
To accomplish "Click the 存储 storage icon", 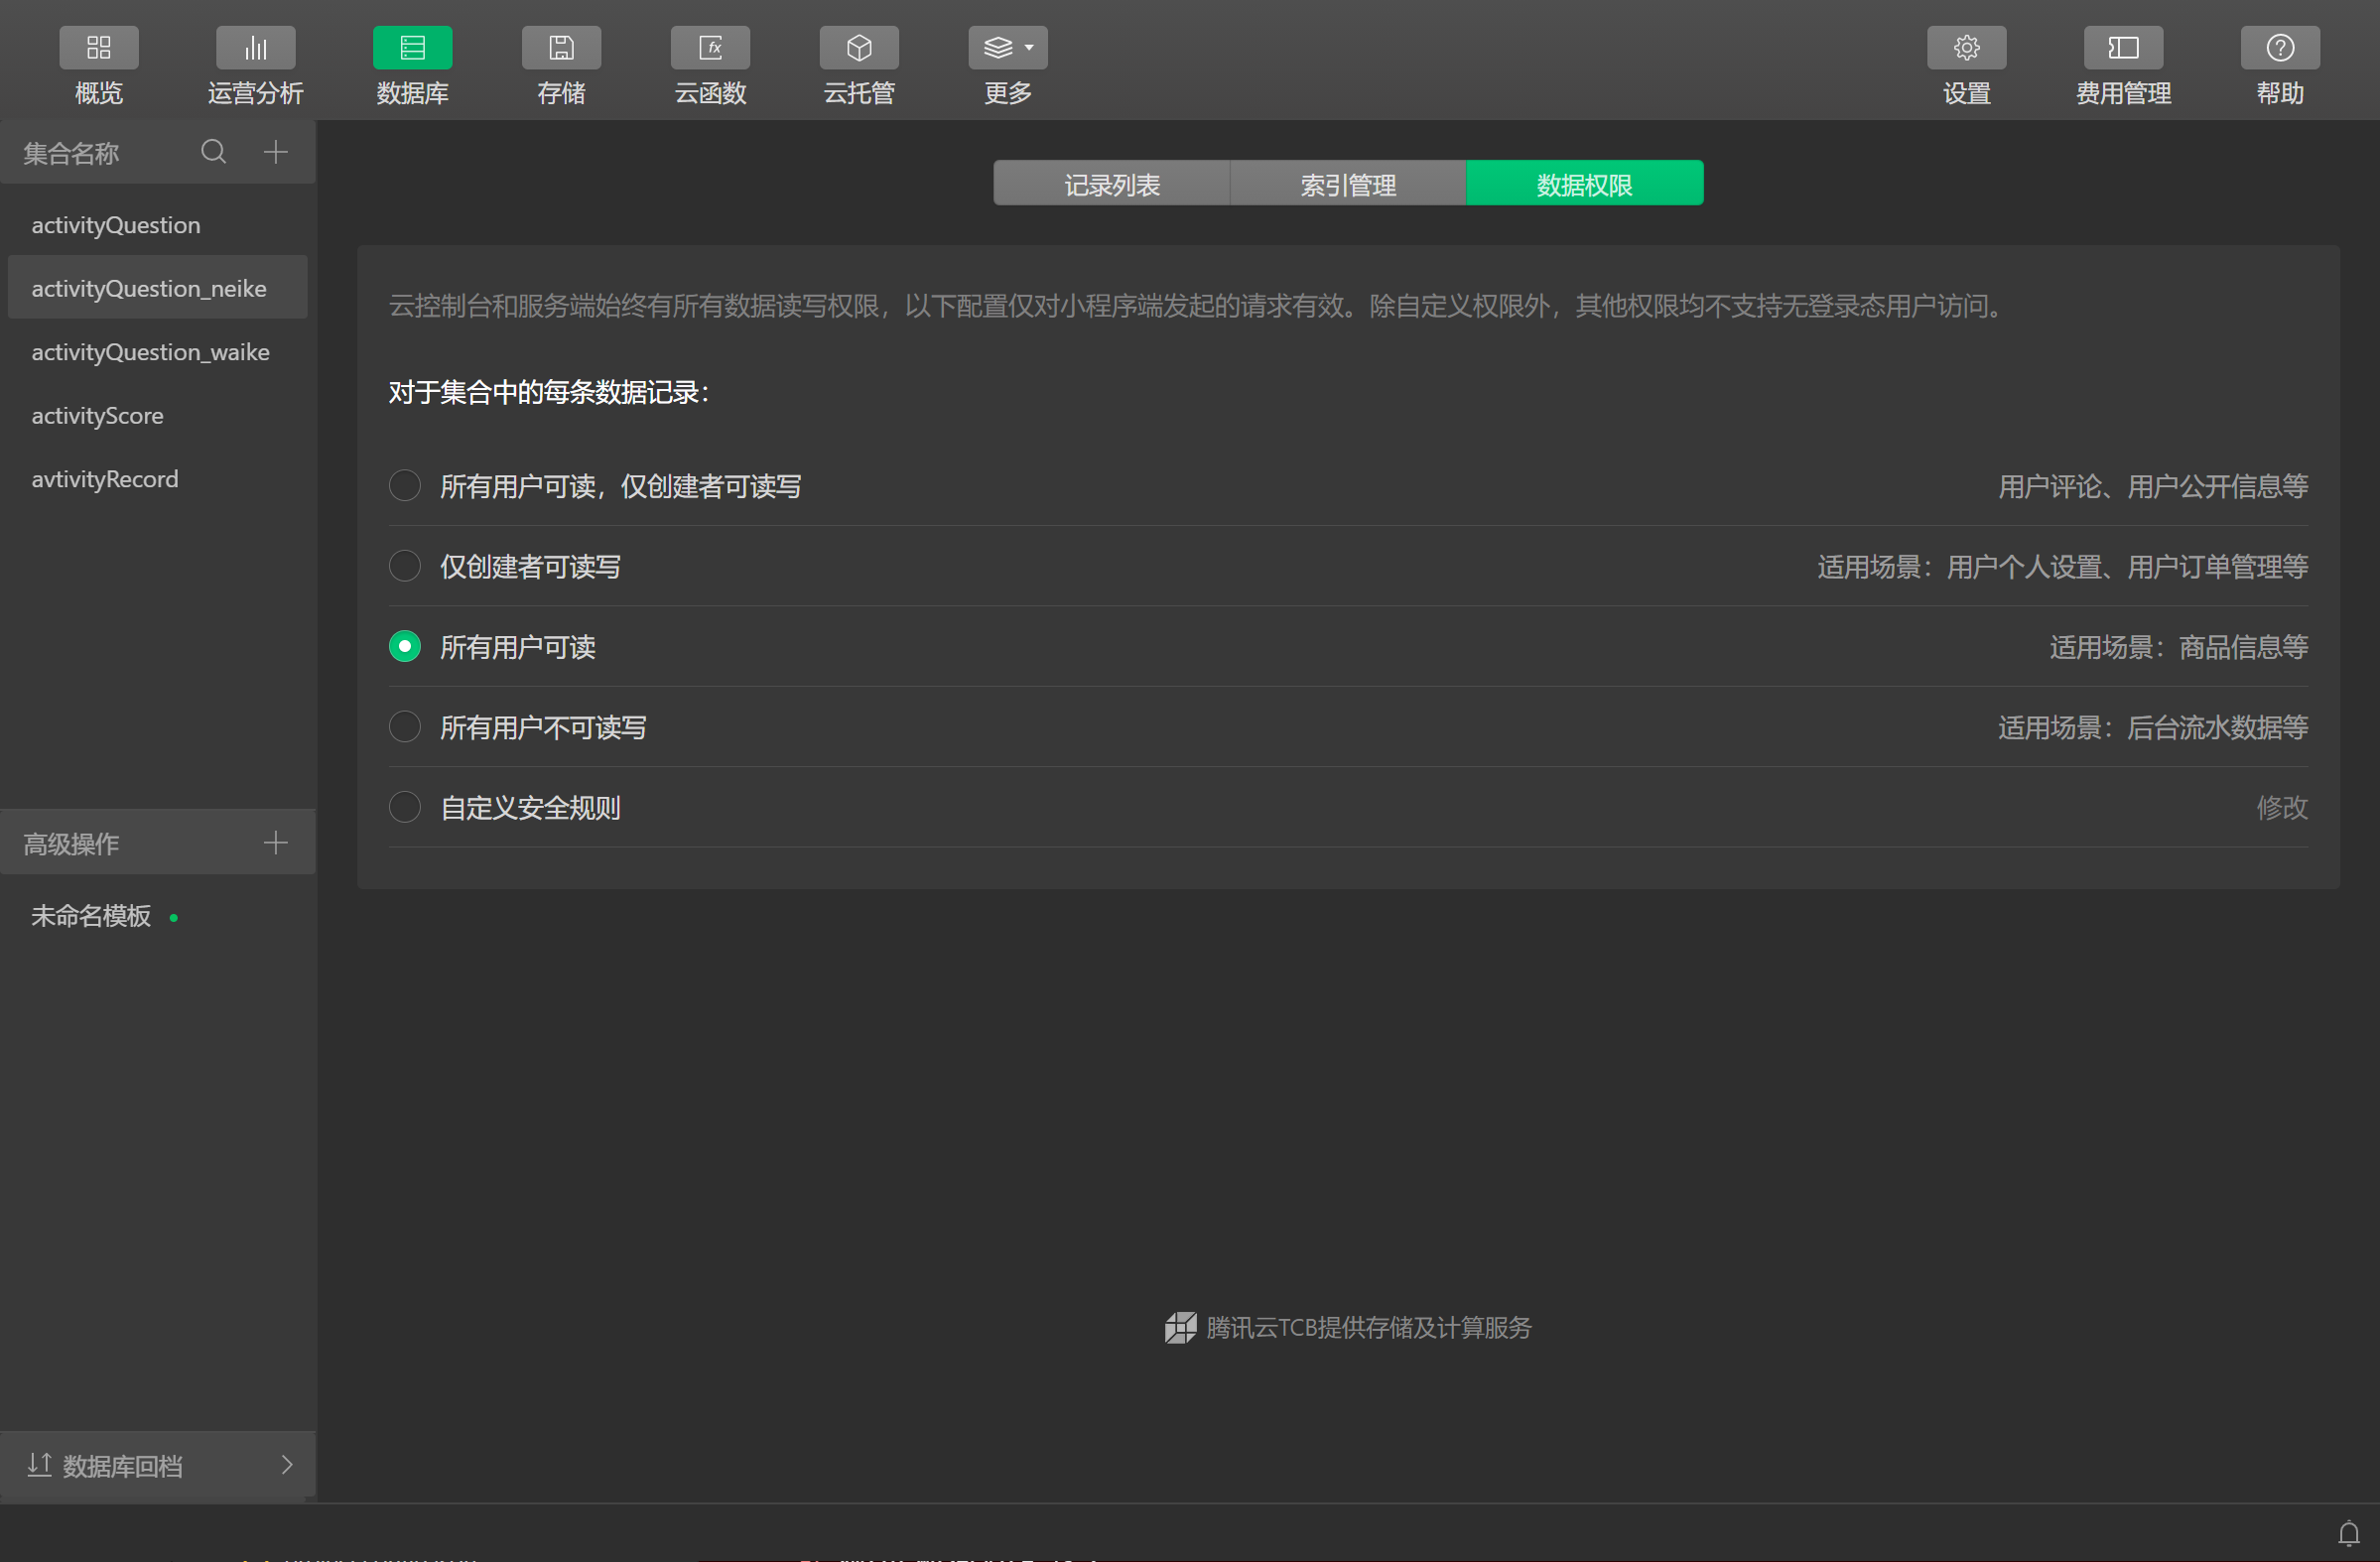I will (561, 47).
